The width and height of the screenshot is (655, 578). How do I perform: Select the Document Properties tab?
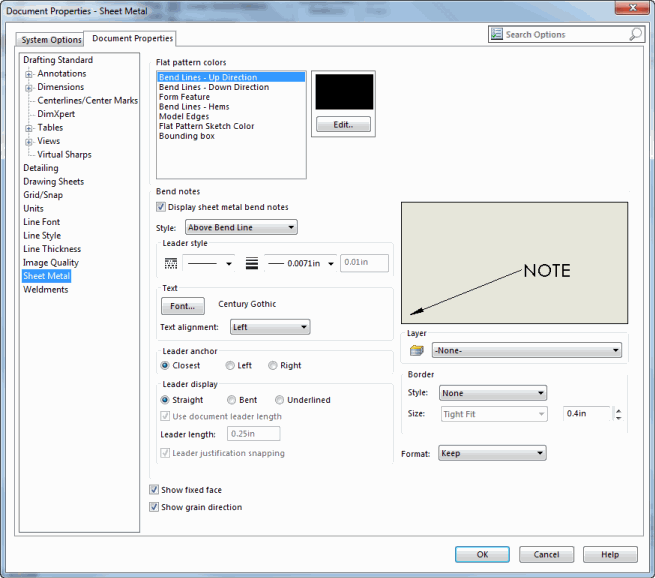click(132, 38)
